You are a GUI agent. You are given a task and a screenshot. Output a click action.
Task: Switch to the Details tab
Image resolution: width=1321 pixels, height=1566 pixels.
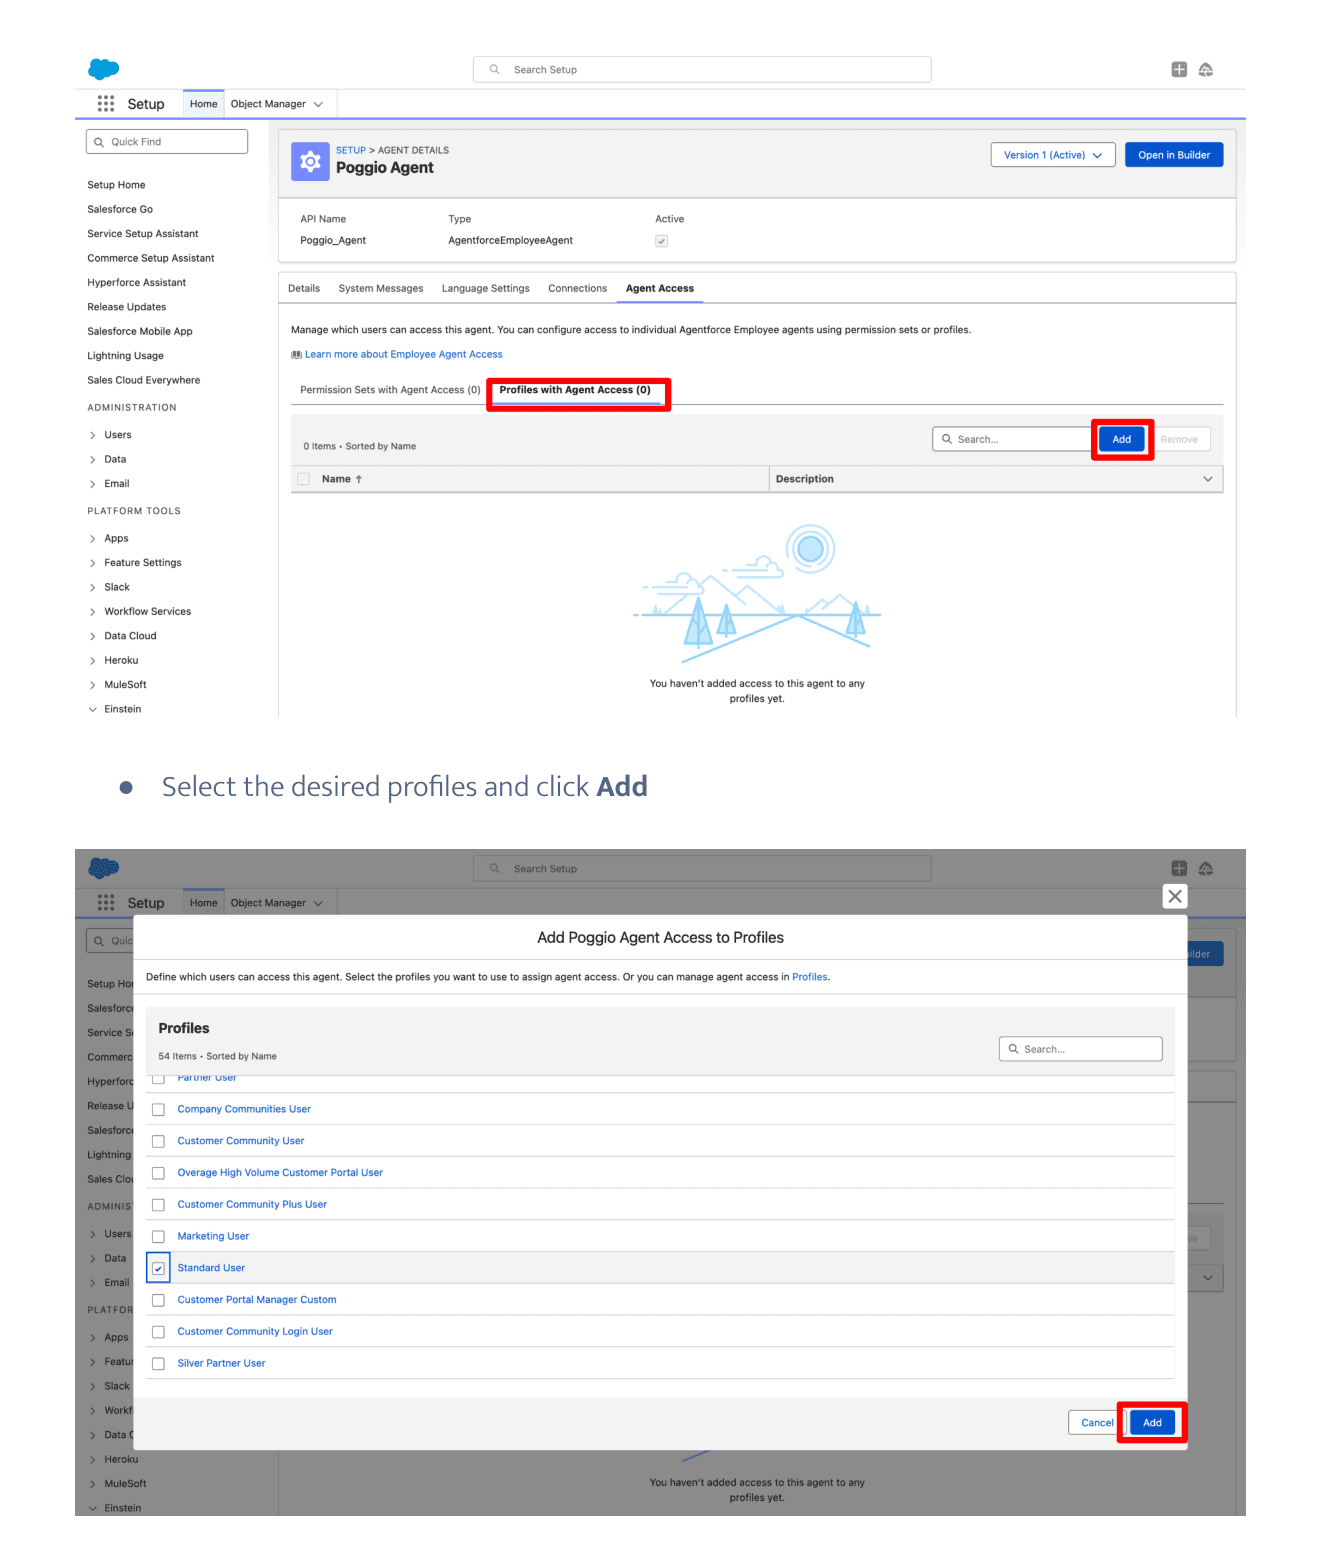[x=304, y=288]
